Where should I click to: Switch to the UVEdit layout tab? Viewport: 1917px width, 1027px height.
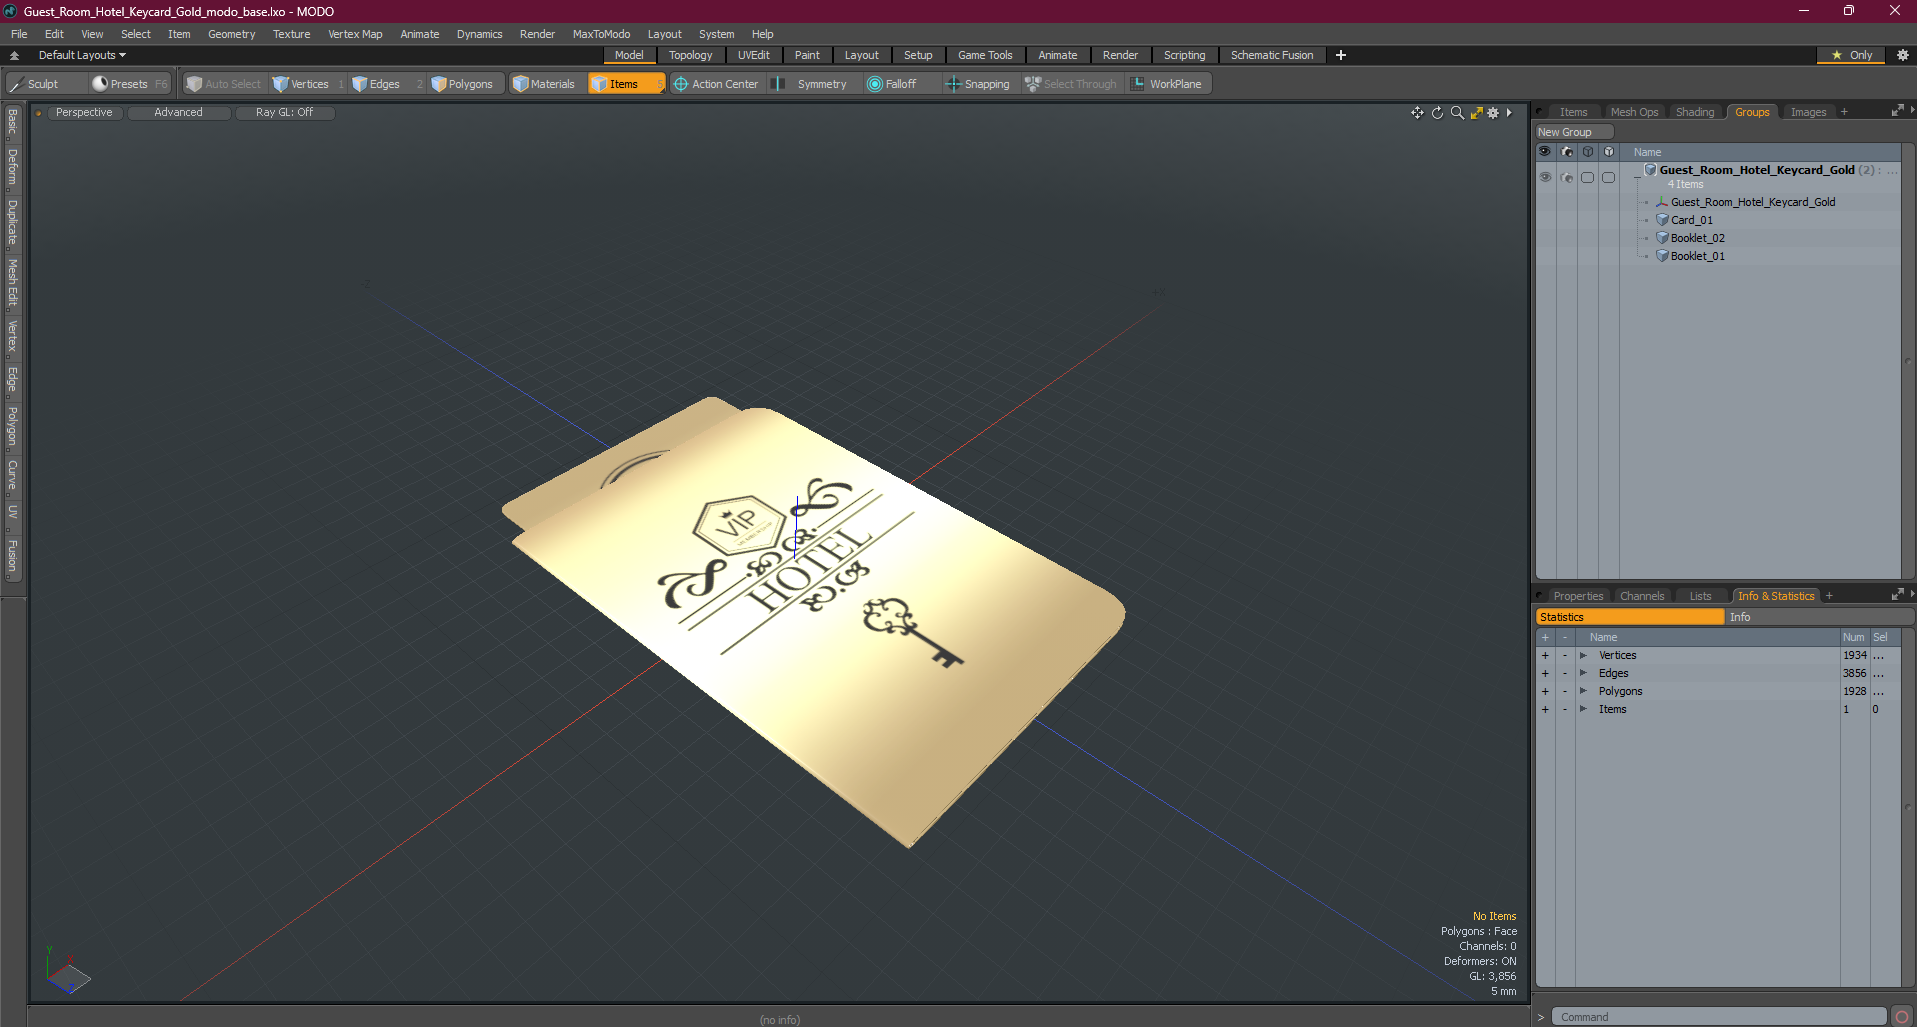point(753,55)
